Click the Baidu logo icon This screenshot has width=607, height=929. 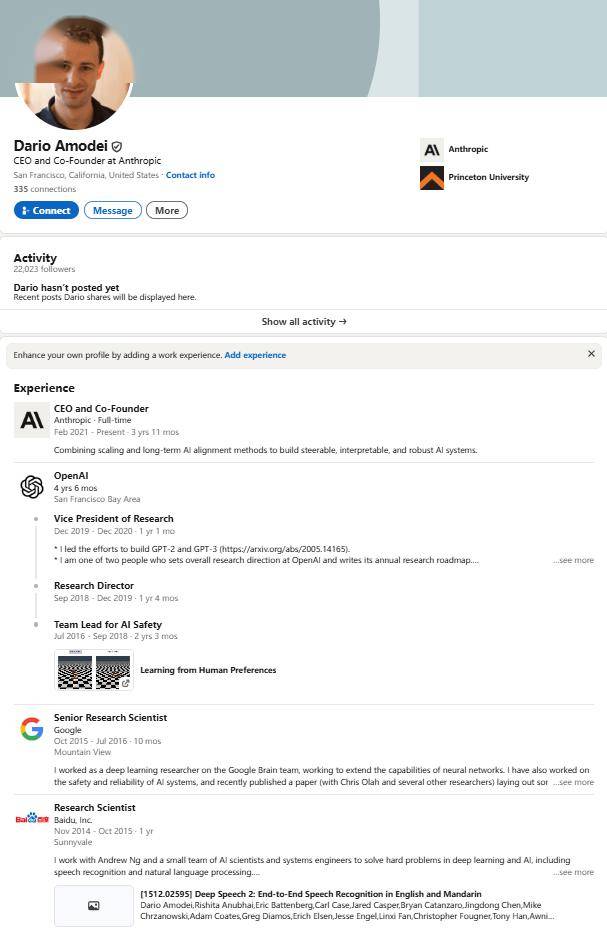point(32,819)
